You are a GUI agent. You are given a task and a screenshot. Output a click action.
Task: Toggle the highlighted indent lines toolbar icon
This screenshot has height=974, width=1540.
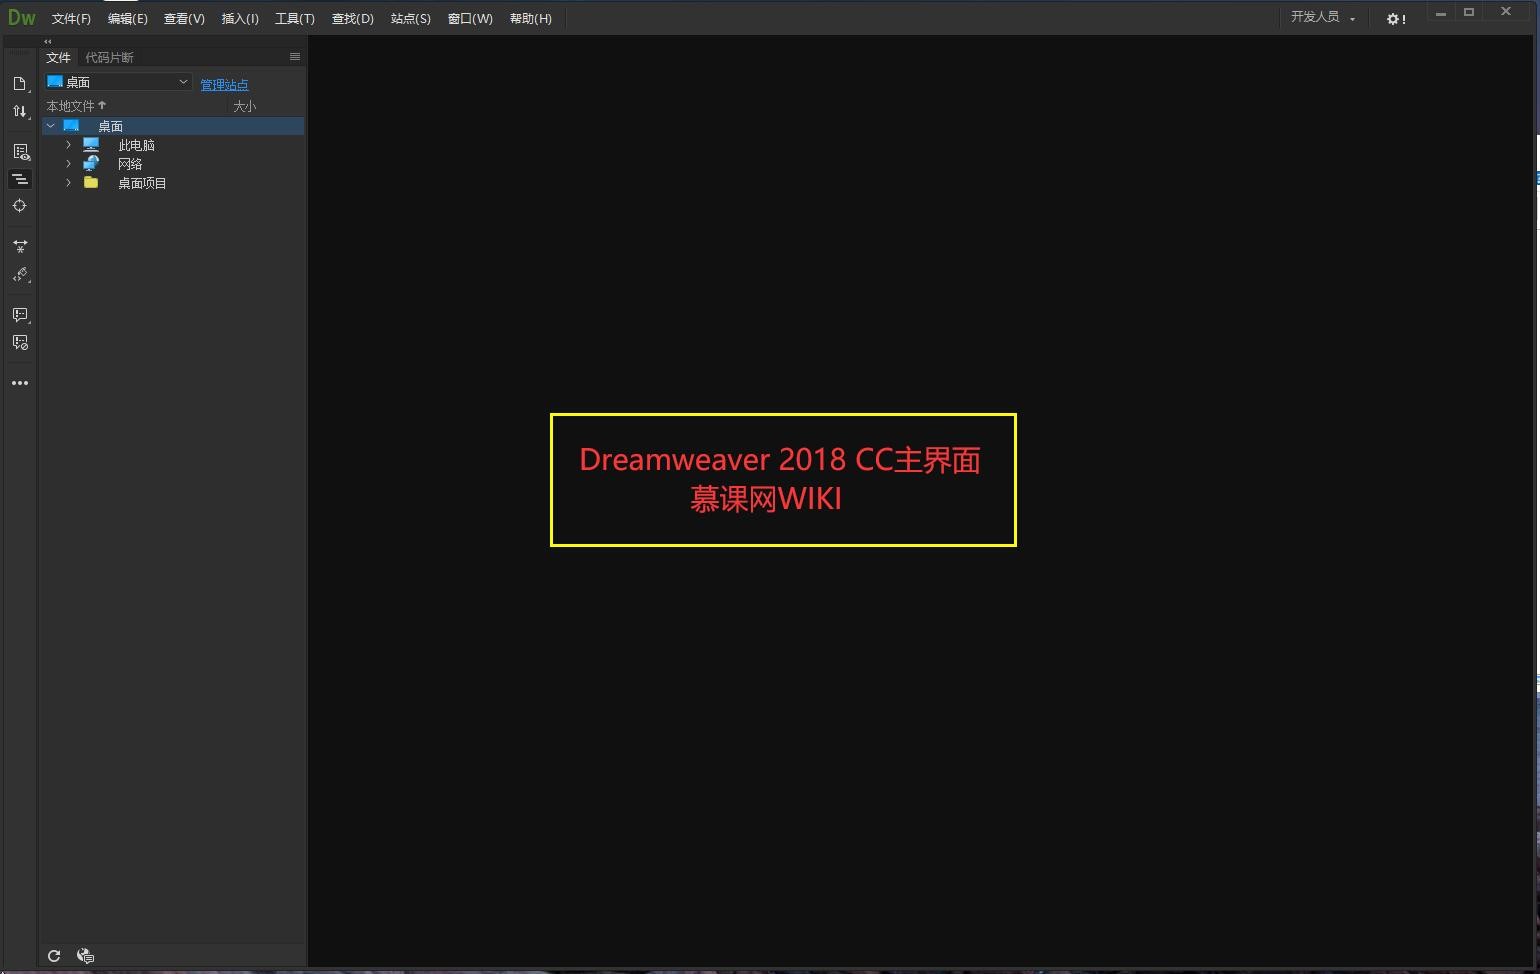pyautogui.click(x=19, y=179)
